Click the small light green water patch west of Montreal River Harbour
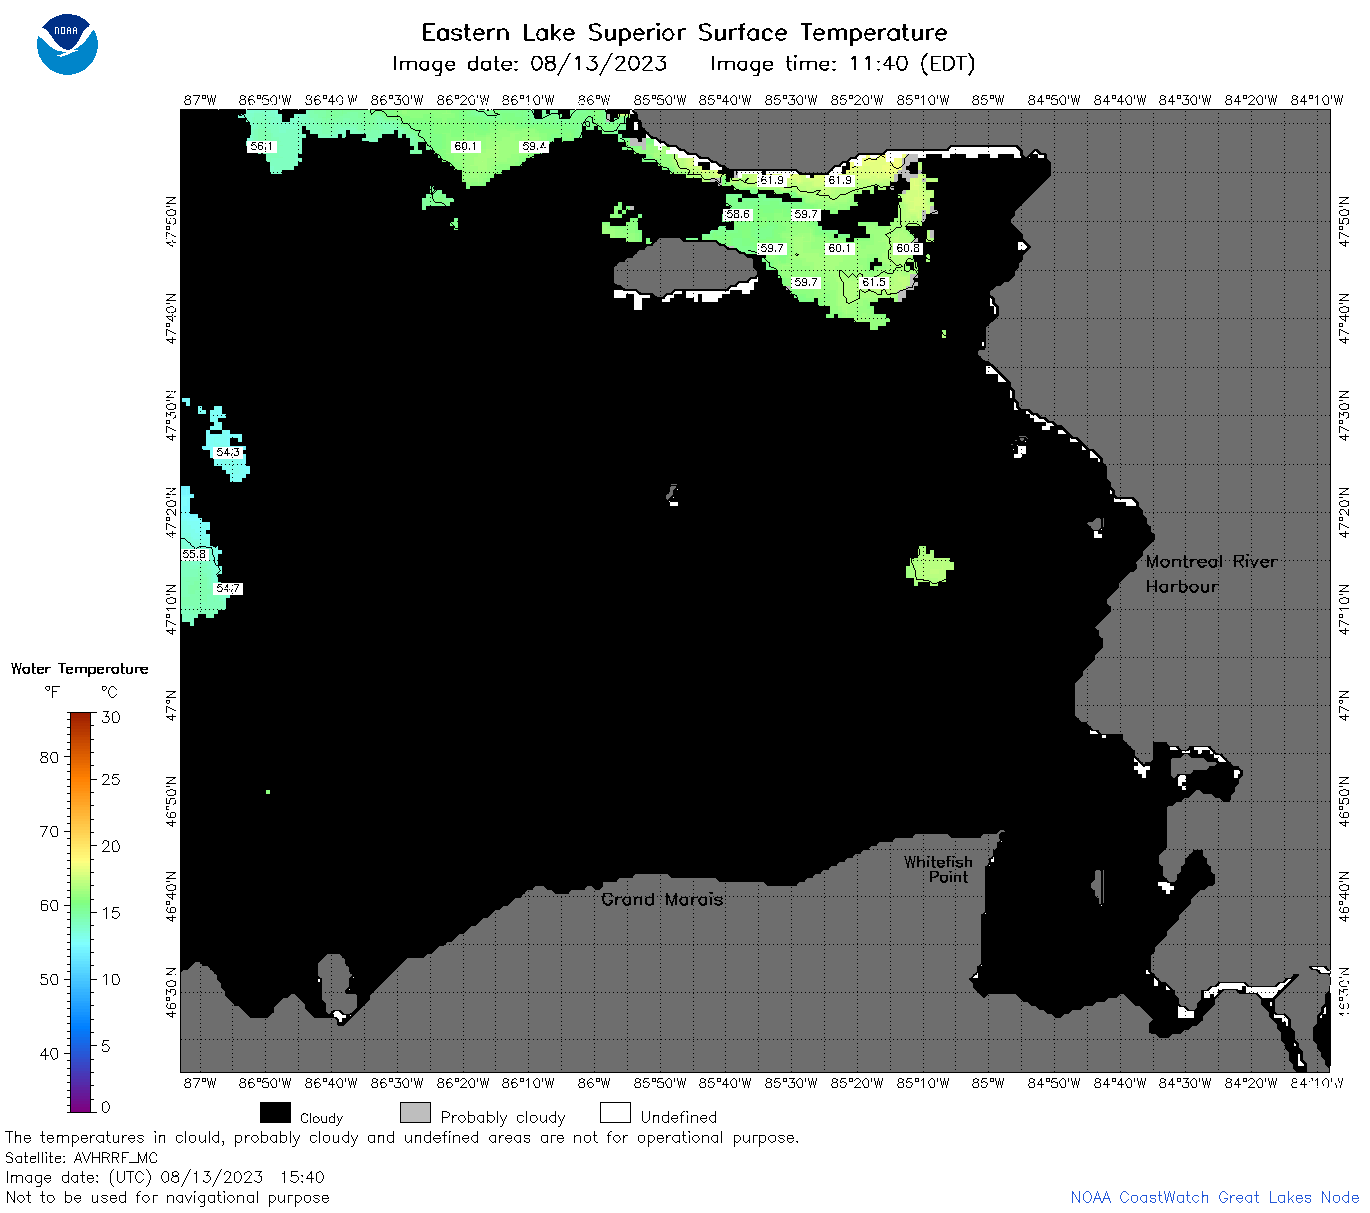1370x1213 pixels. click(930, 567)
